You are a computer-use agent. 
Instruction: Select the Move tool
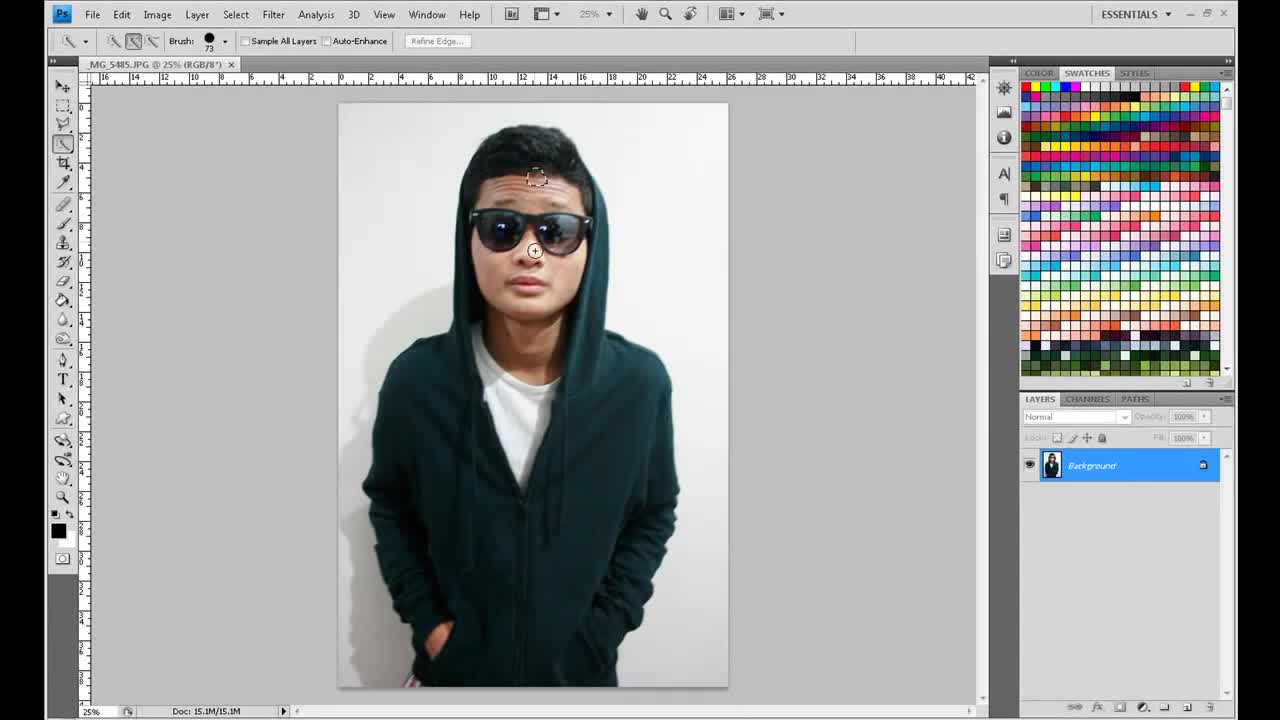point(63,86)
